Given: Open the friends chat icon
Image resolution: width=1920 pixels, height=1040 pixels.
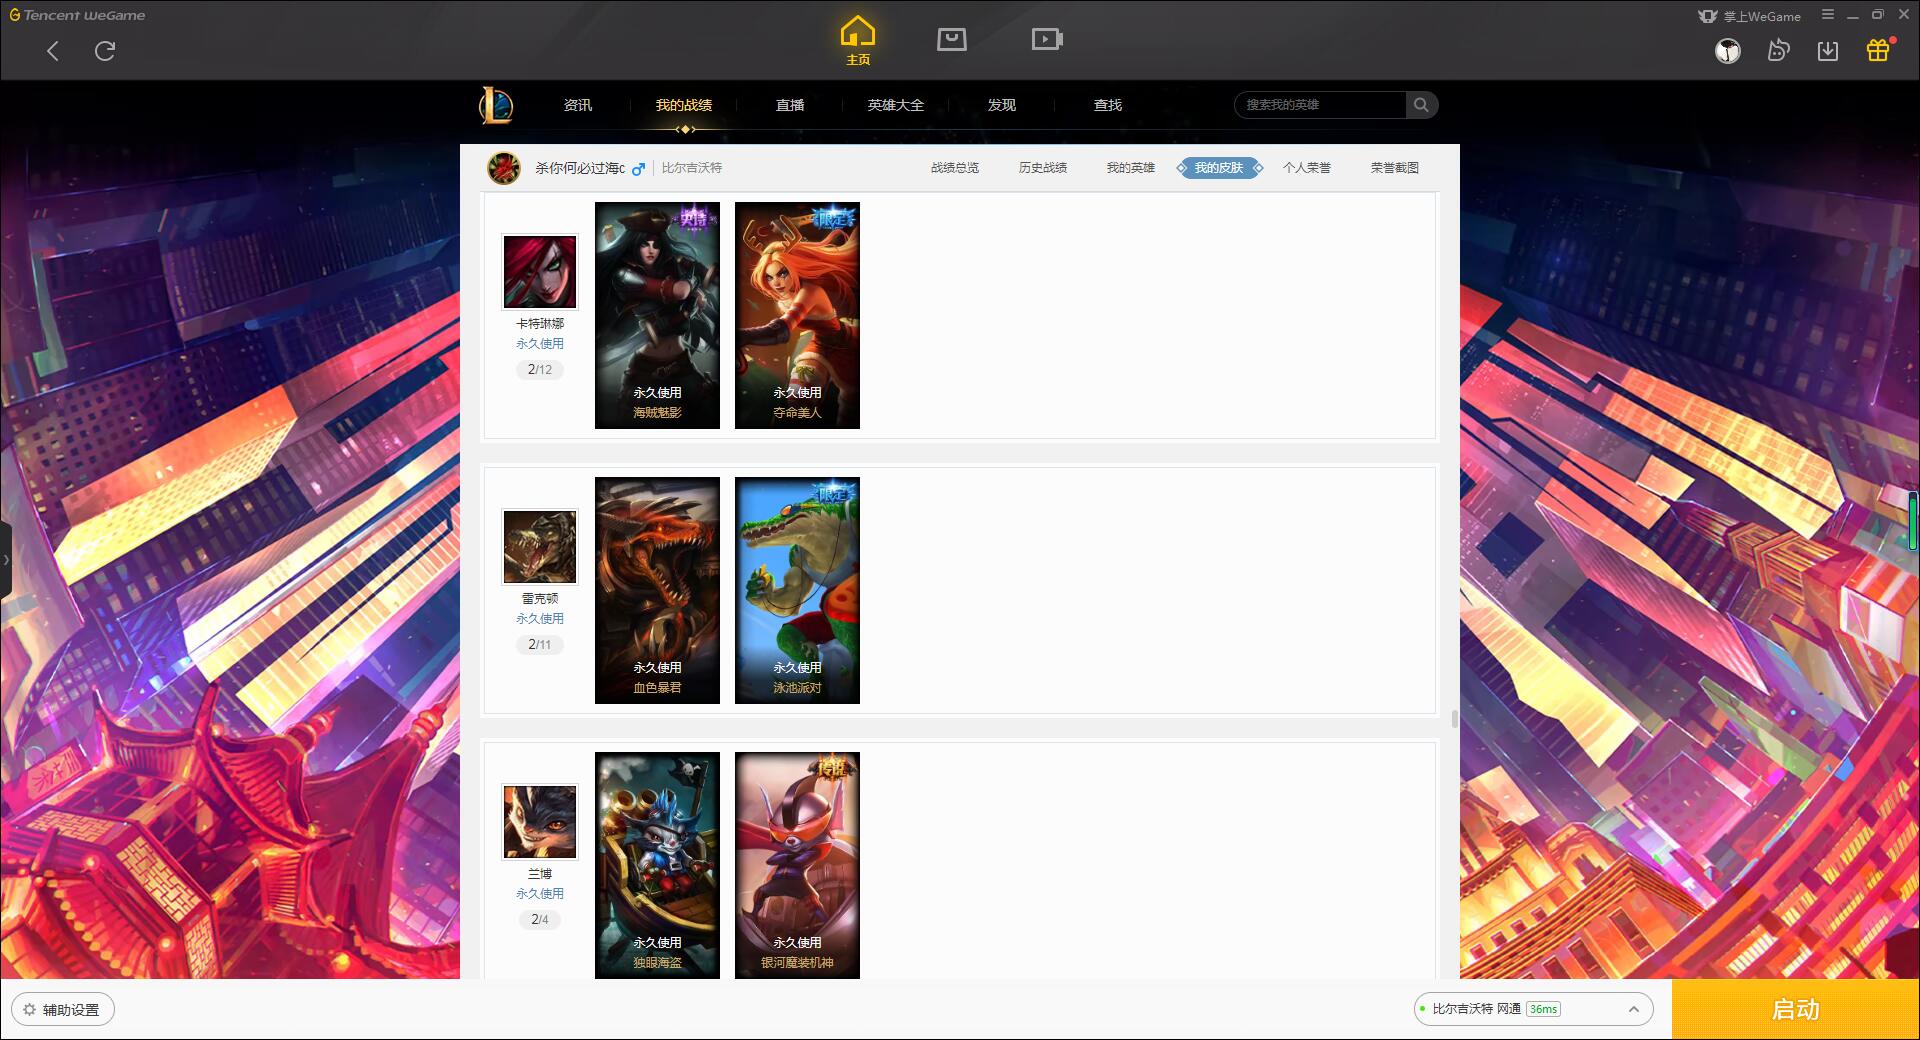Looking at the screenshot, I should tap(1778, 51).
